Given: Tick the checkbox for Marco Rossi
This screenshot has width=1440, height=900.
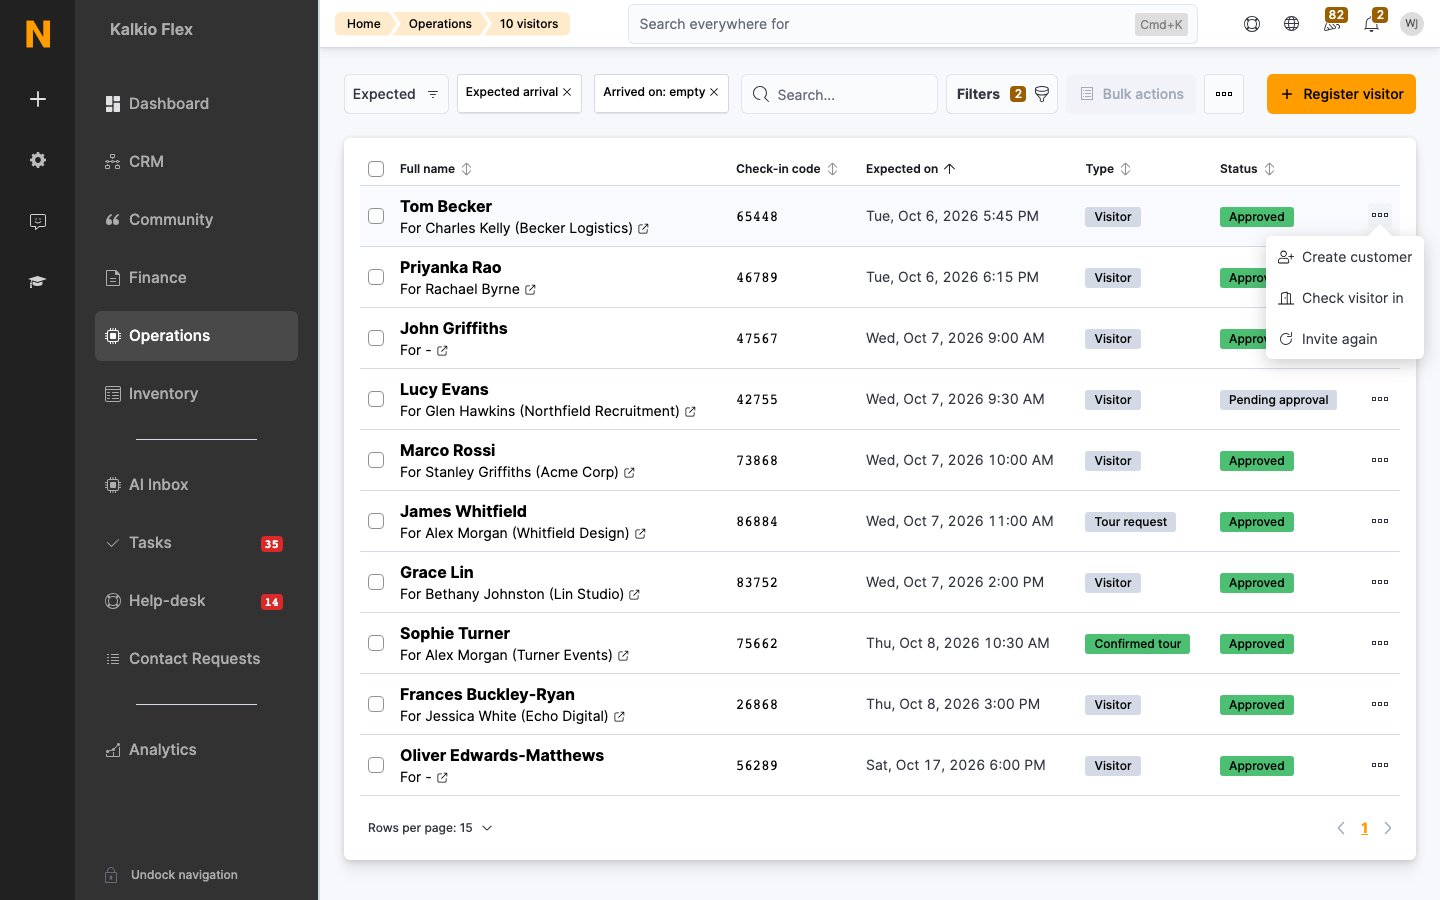Looking at the screenshot, I should (376, 460).
